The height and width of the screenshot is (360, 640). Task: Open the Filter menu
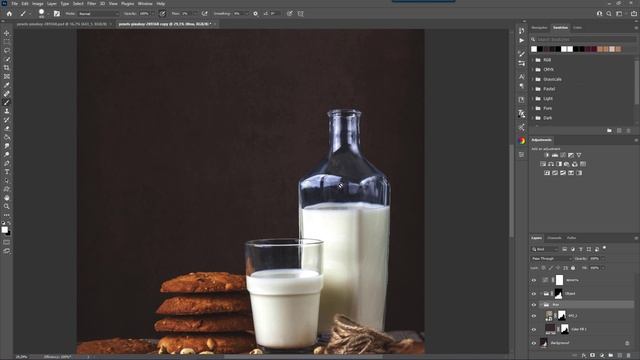coord(91,3)
